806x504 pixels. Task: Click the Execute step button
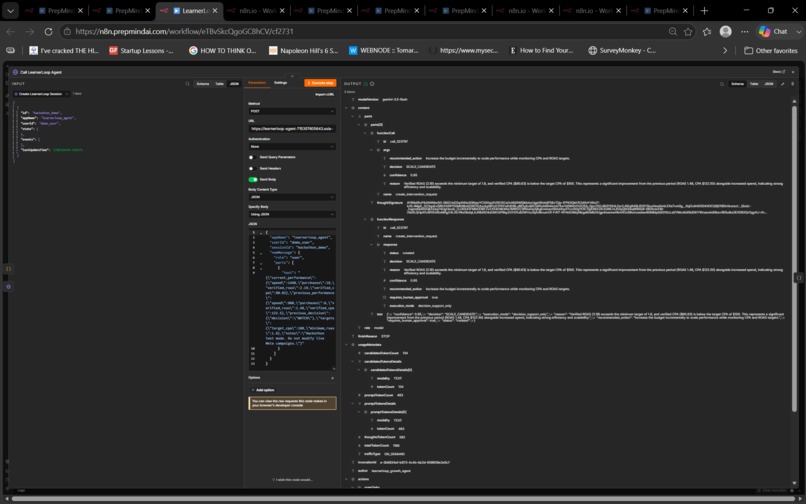320,83
